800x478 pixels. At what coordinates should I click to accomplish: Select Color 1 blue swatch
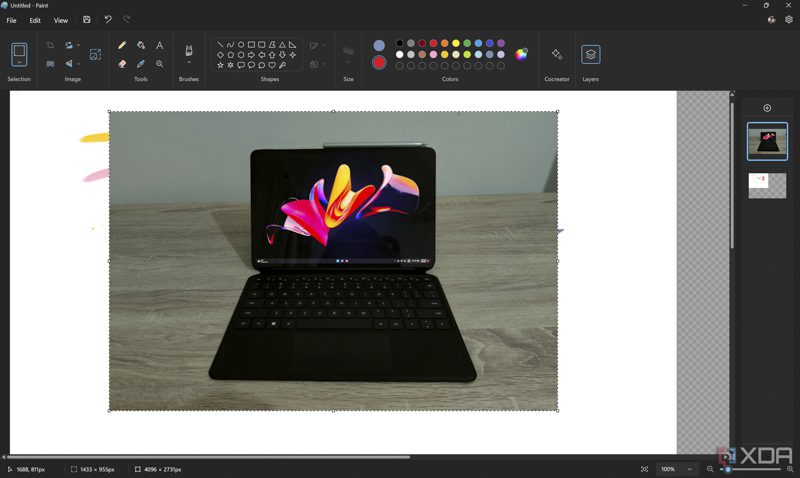[379, 45]
